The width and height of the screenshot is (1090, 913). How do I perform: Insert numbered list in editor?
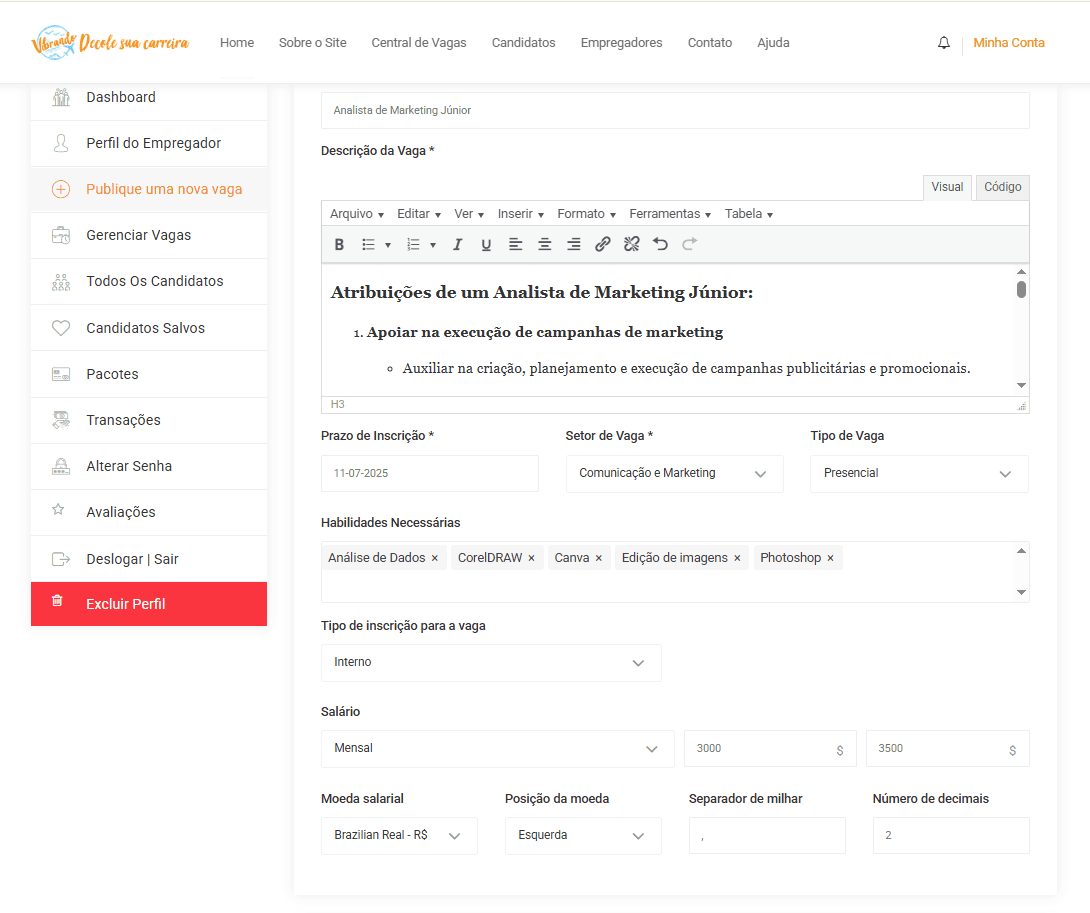pos(413,245)
